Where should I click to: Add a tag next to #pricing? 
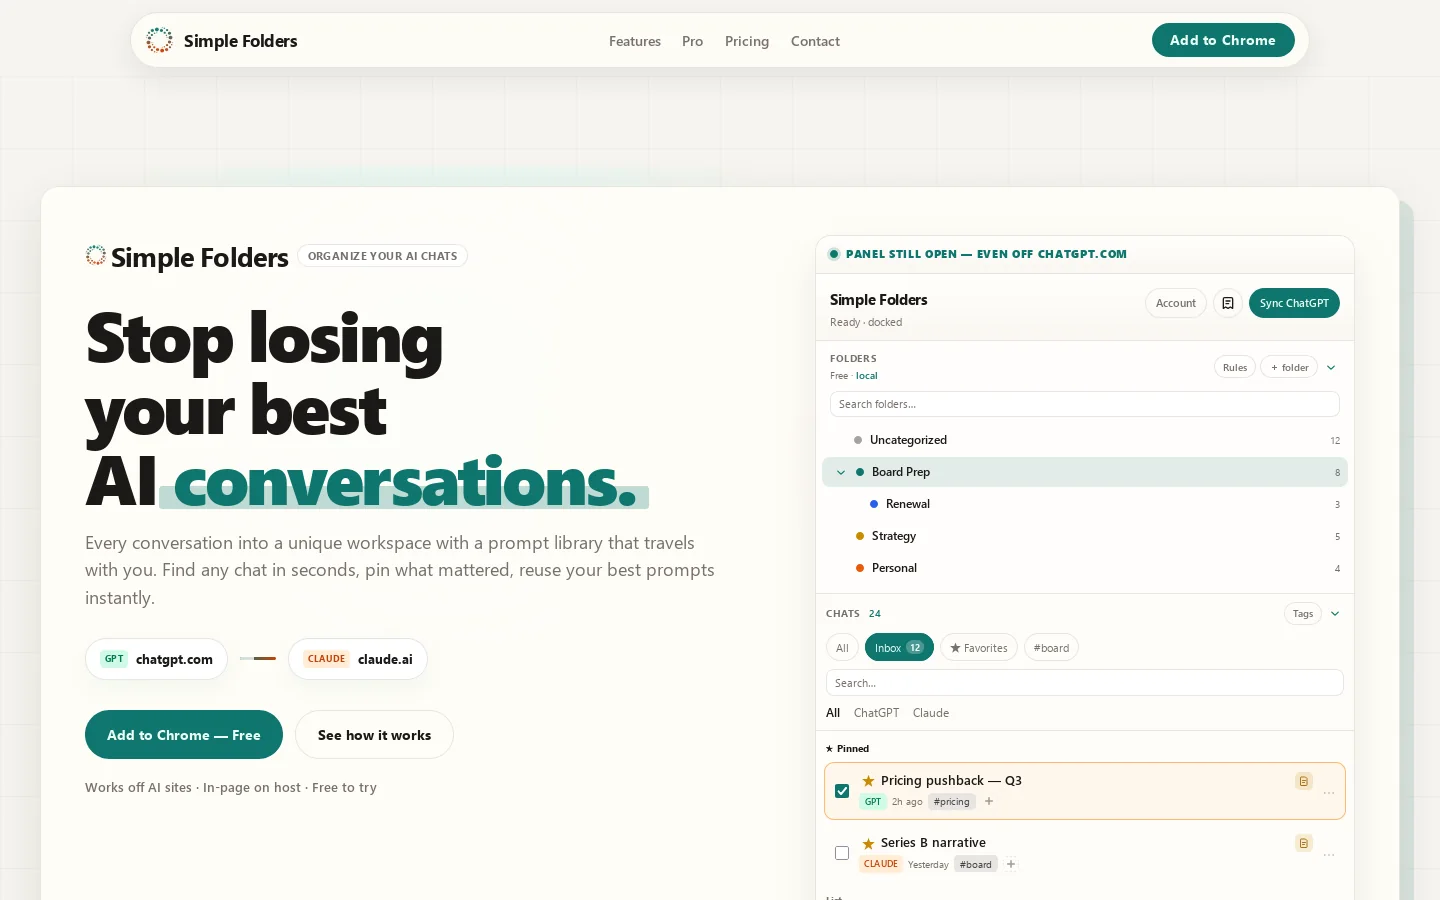click(x=989, y=801)
